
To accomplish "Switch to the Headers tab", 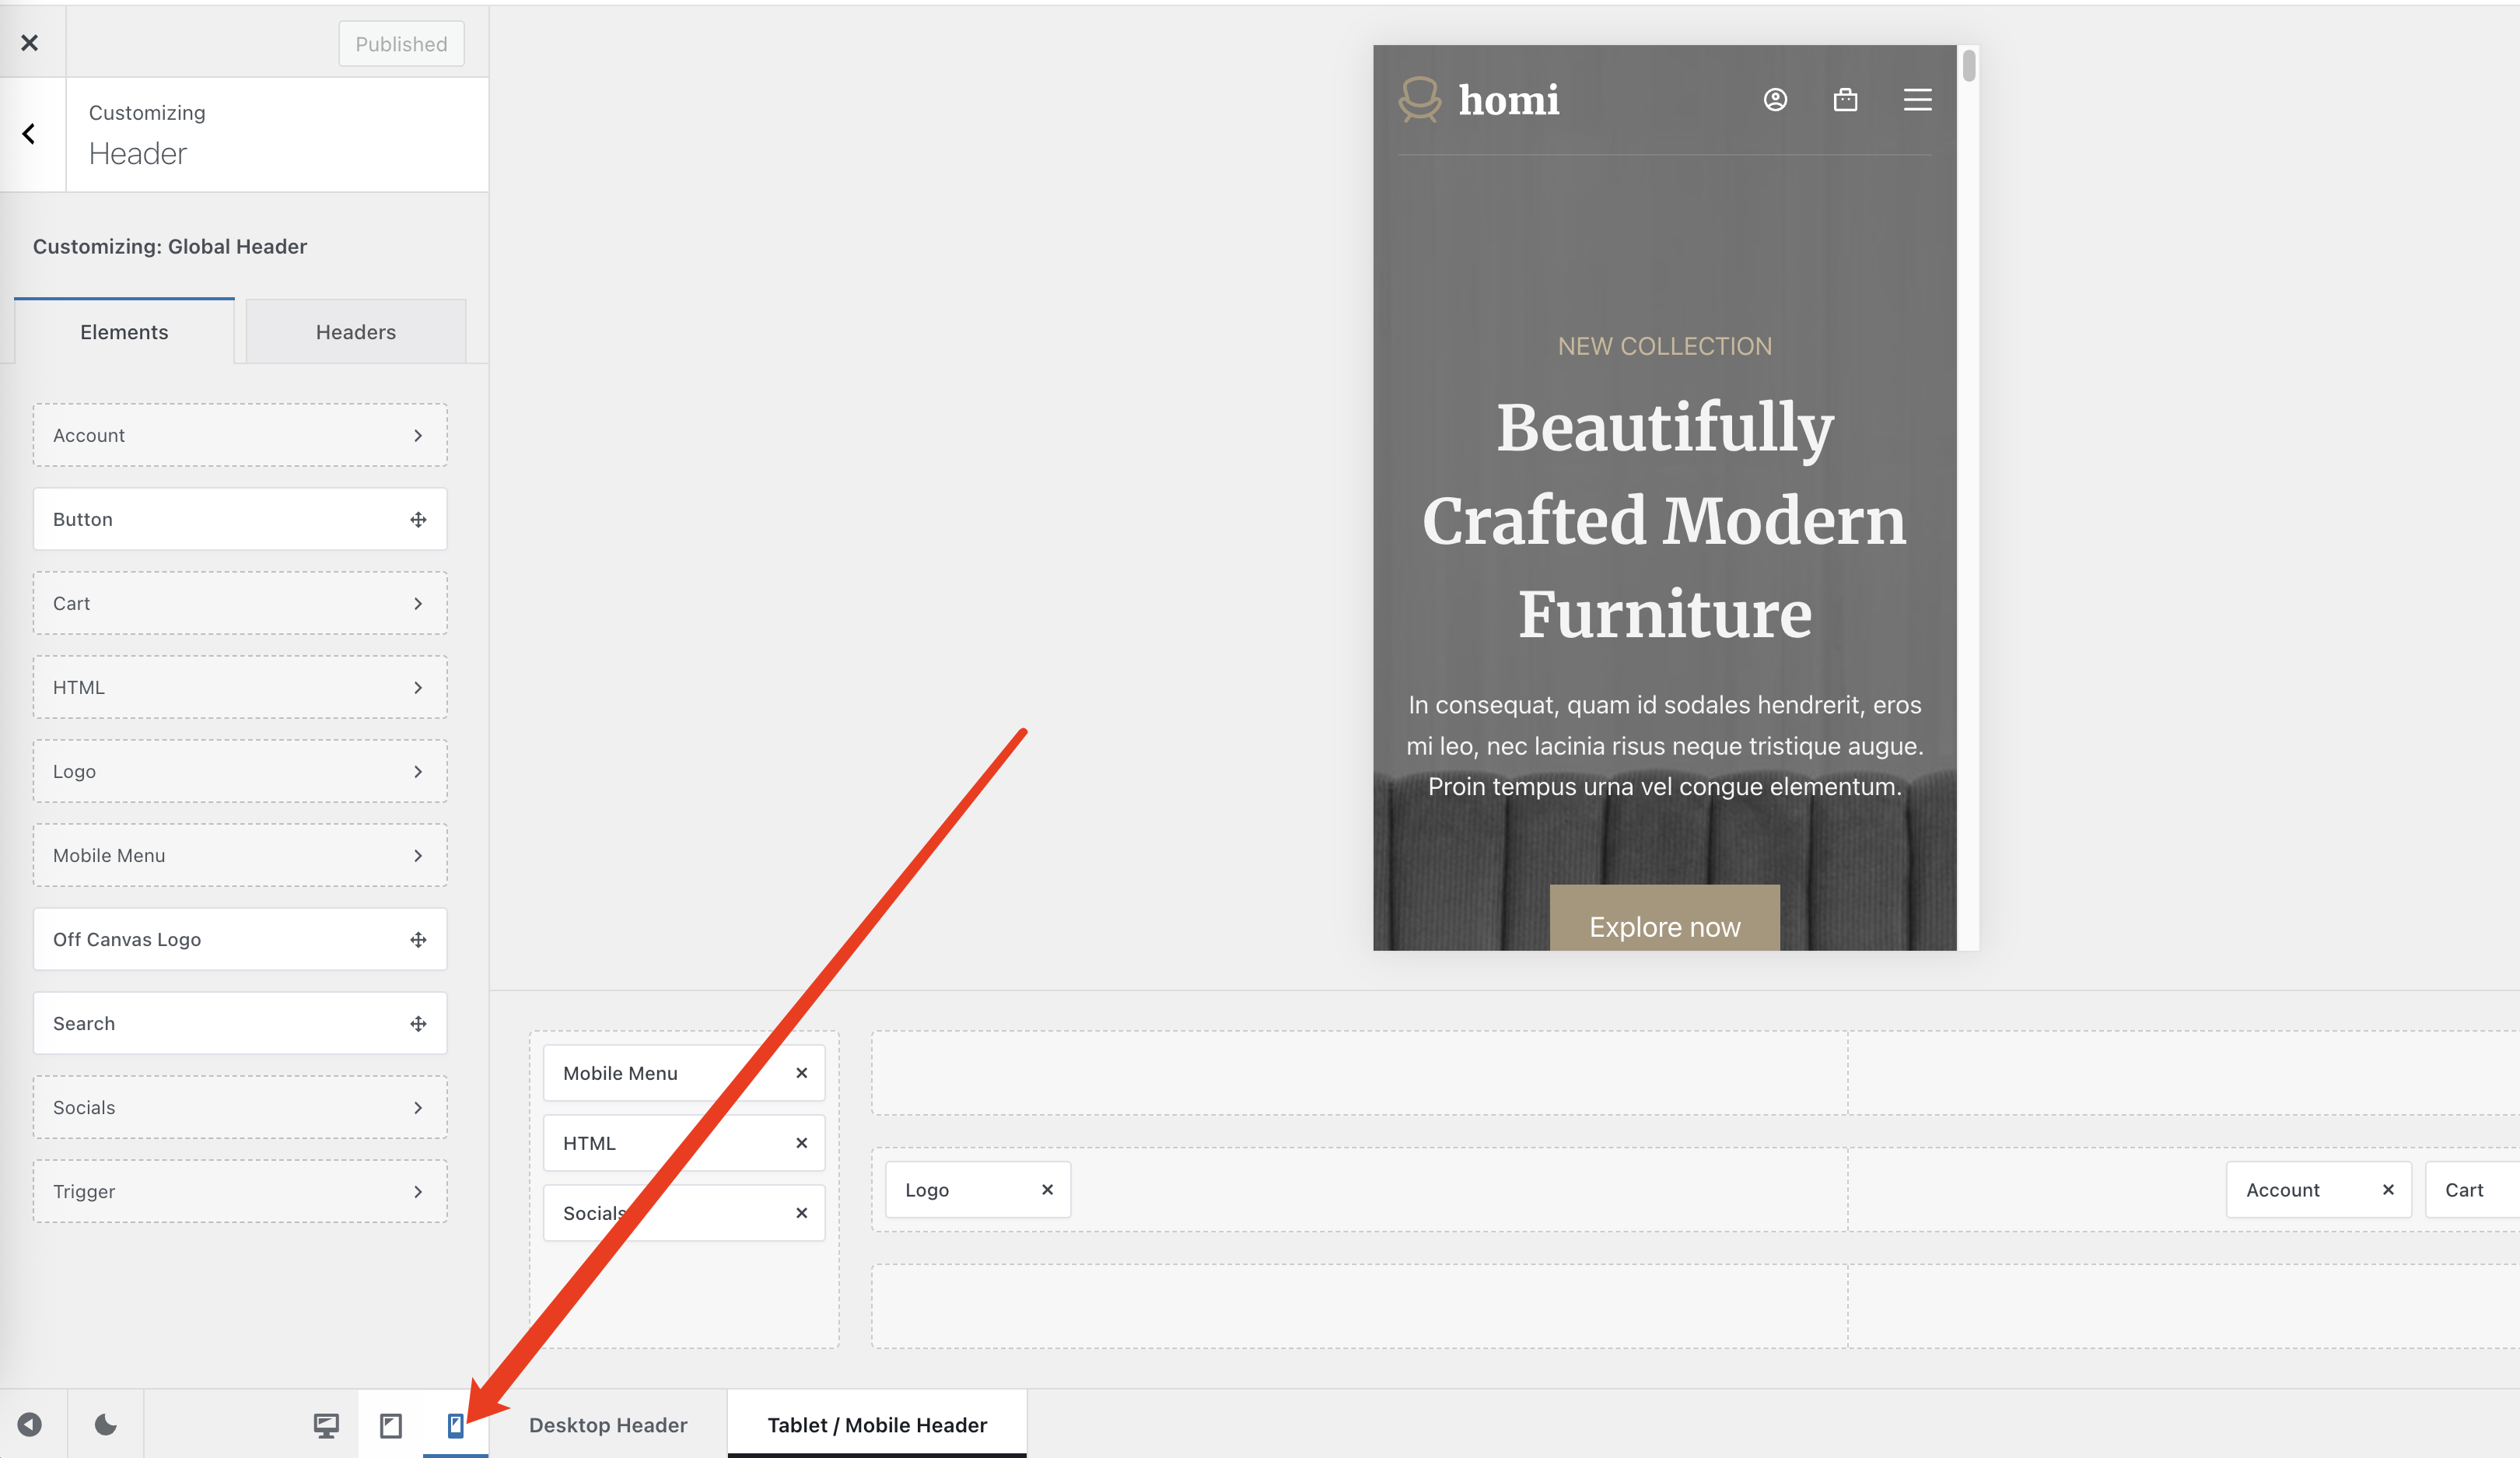I will 356,332.
